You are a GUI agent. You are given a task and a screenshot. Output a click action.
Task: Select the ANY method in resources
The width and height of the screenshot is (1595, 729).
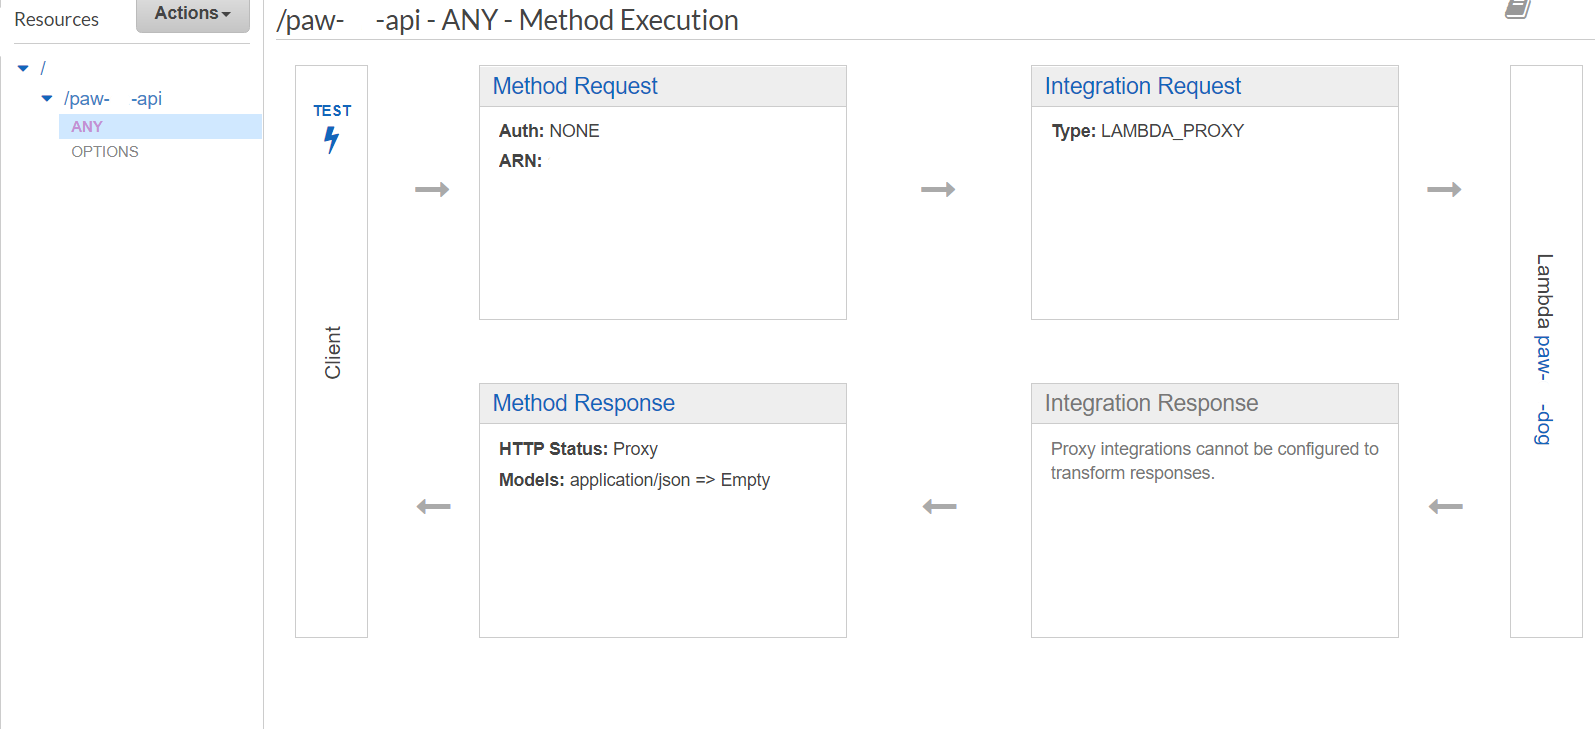tap(87, 127)
